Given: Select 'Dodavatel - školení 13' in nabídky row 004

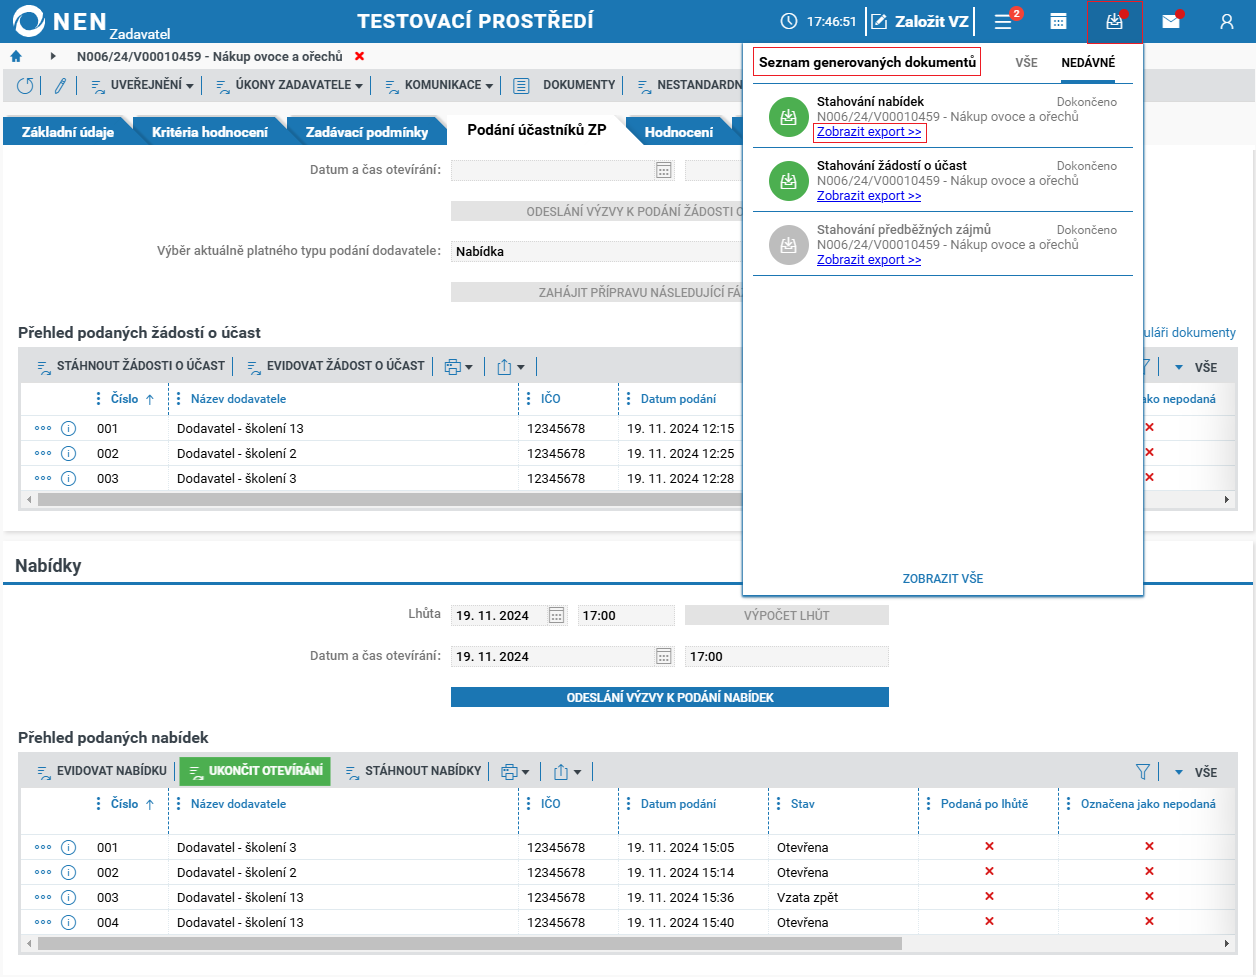Looking at the screenshot, I should coord(240,922).
